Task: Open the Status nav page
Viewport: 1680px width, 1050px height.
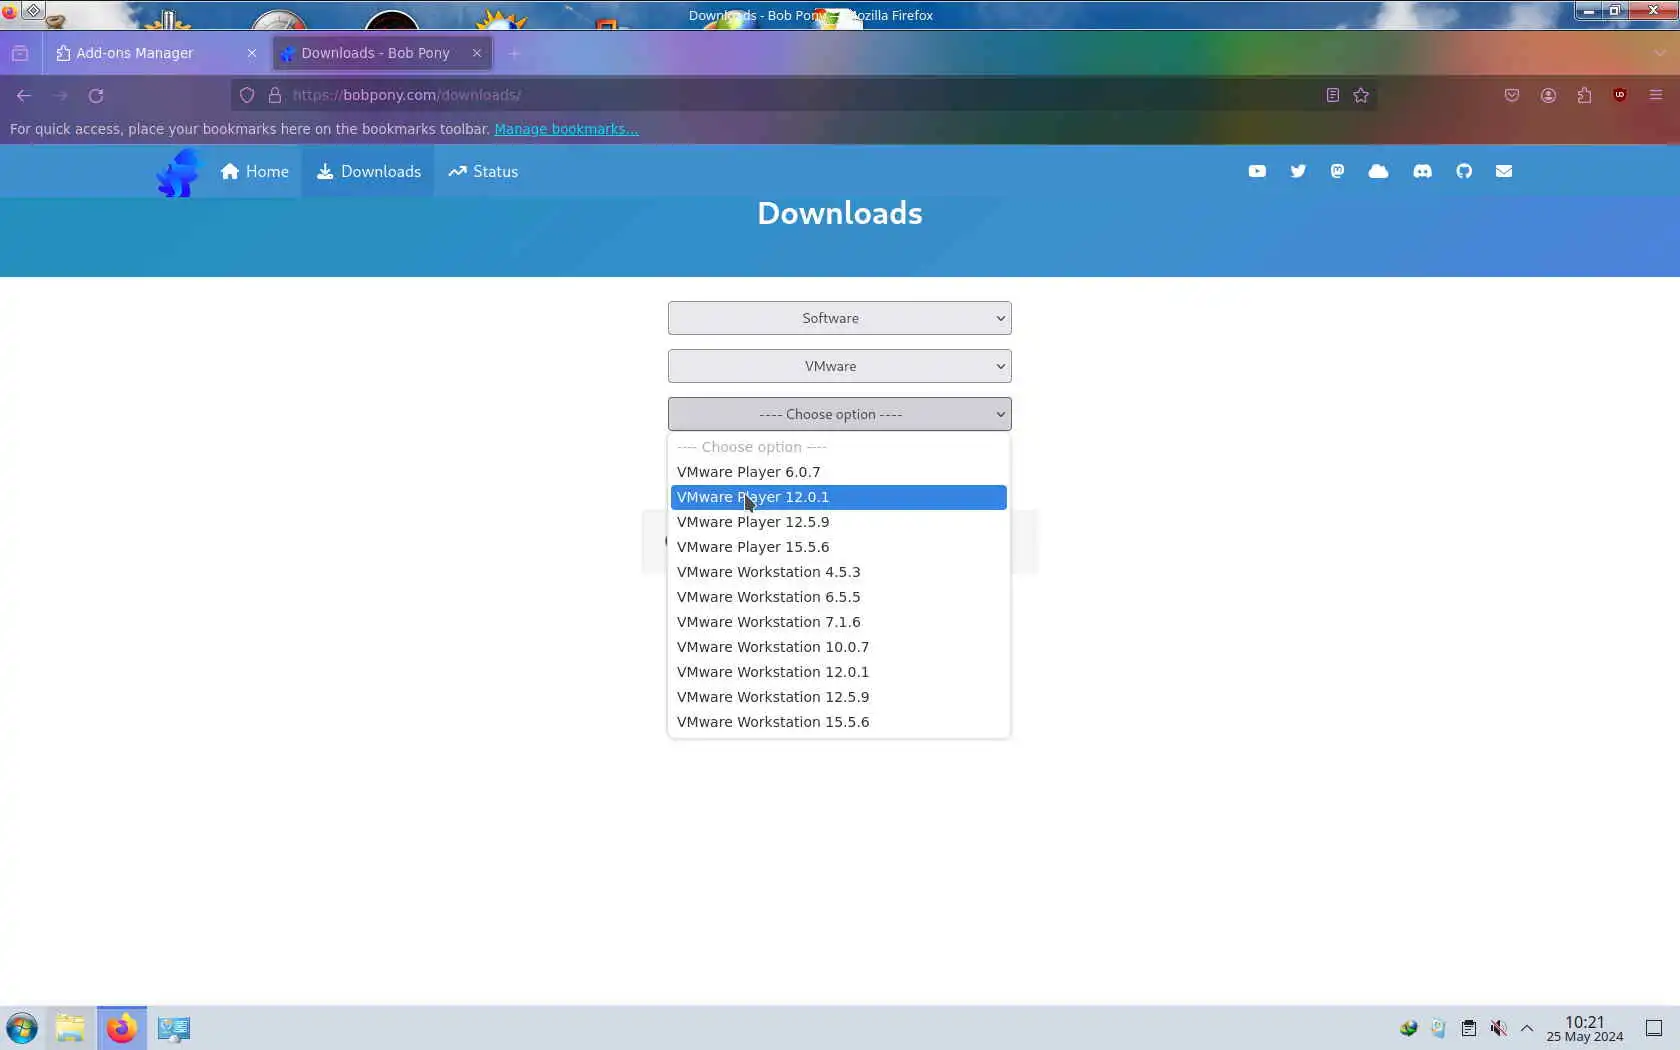Action: tap(483, 172)
